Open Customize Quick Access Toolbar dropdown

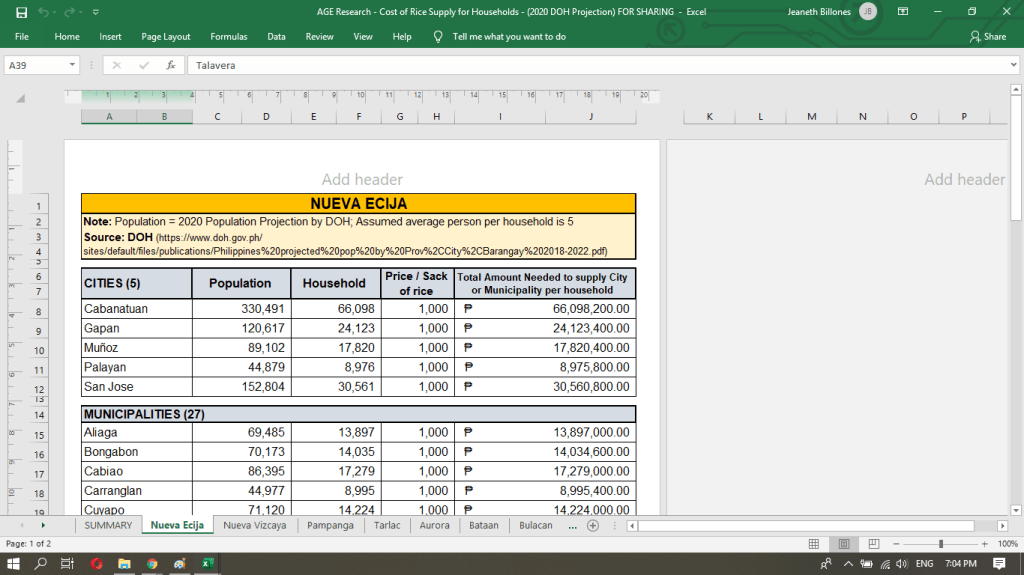[x=95, y=12]
